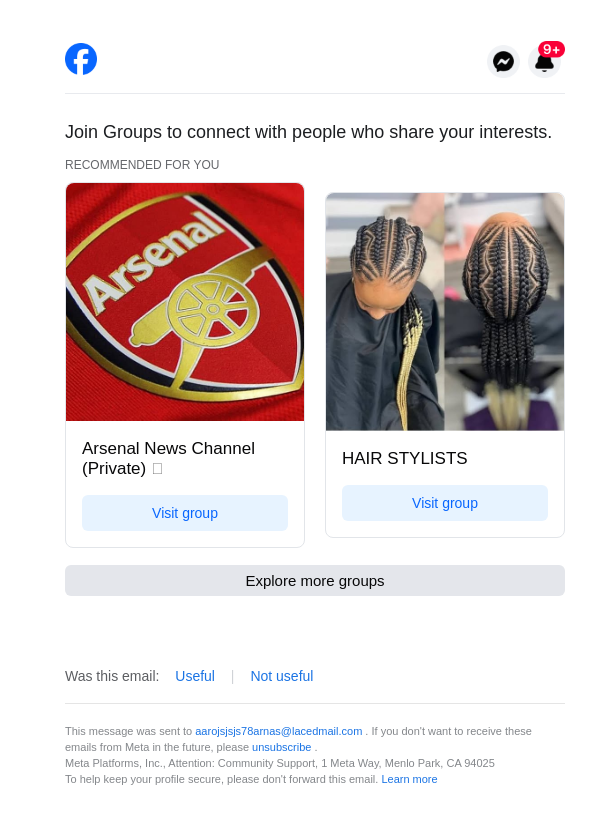Click the "RECOMMENDED FOR YOU" label

(142, 165)
